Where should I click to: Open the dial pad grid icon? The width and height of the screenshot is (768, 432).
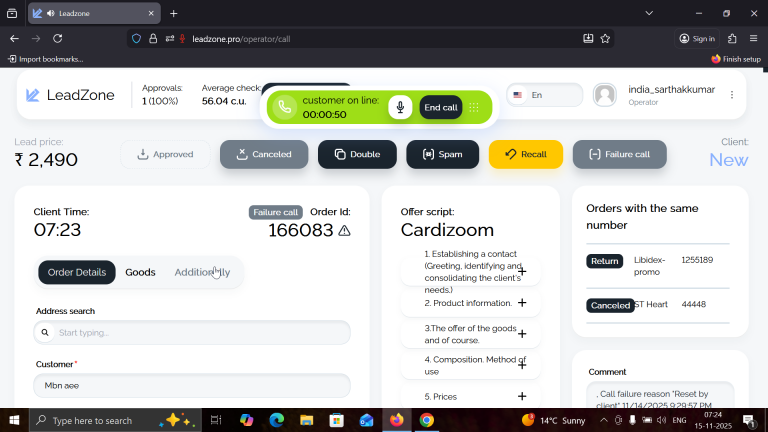[x=474, y=107]
